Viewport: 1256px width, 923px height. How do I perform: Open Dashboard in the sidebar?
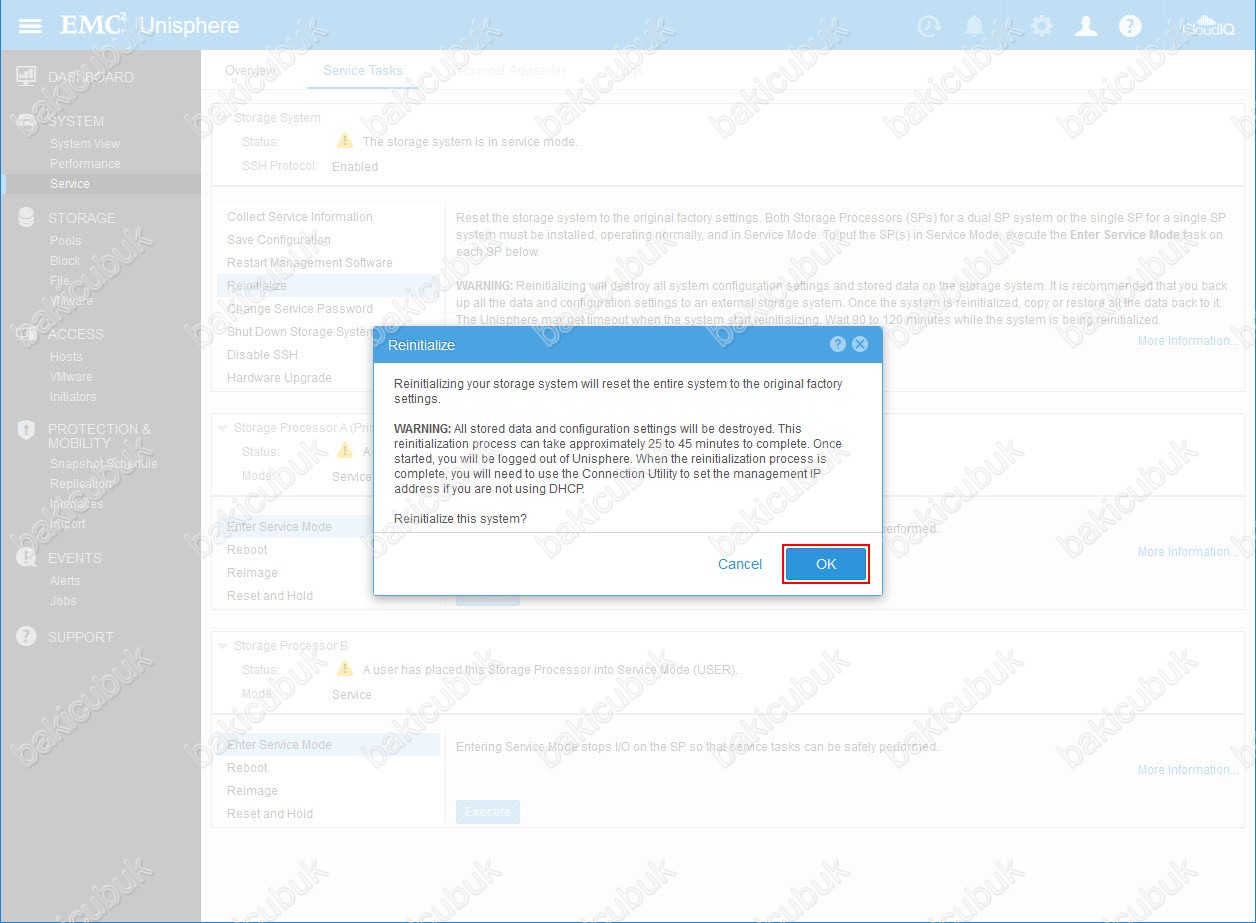(x=91, y=77)
